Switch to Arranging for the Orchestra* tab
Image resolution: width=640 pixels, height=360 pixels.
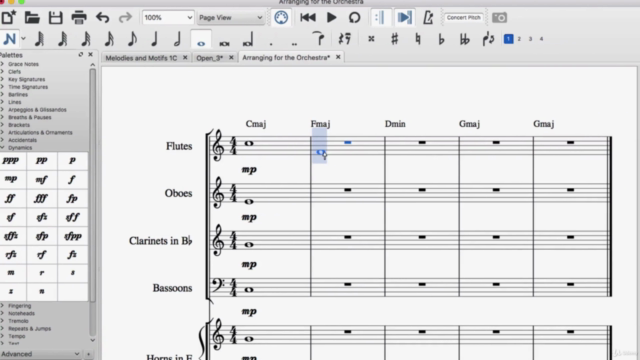(x=286, y=58)
